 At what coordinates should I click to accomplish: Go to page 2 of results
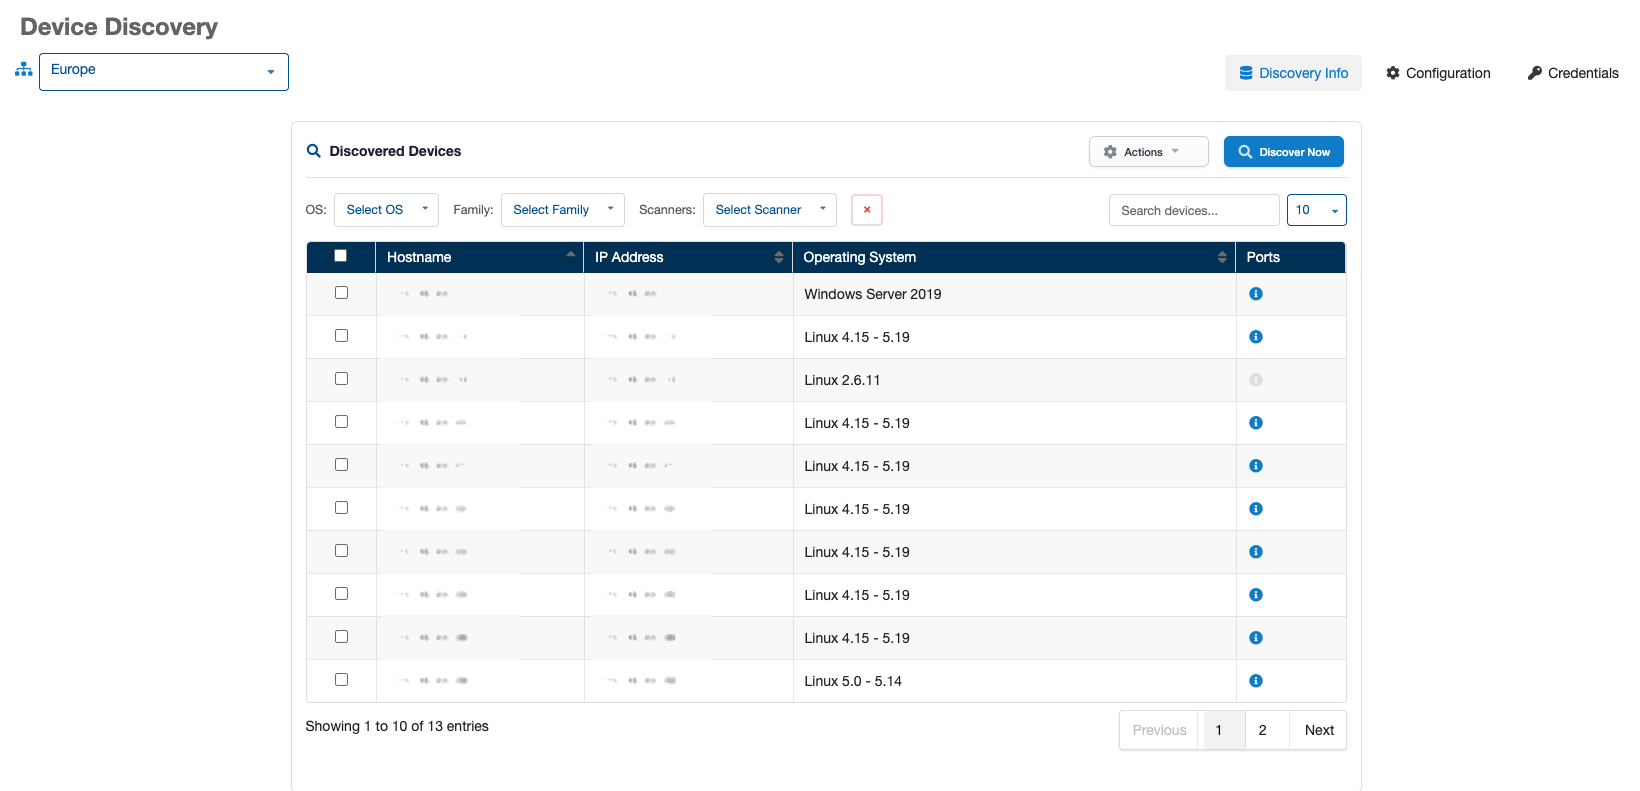[1263, 730]
